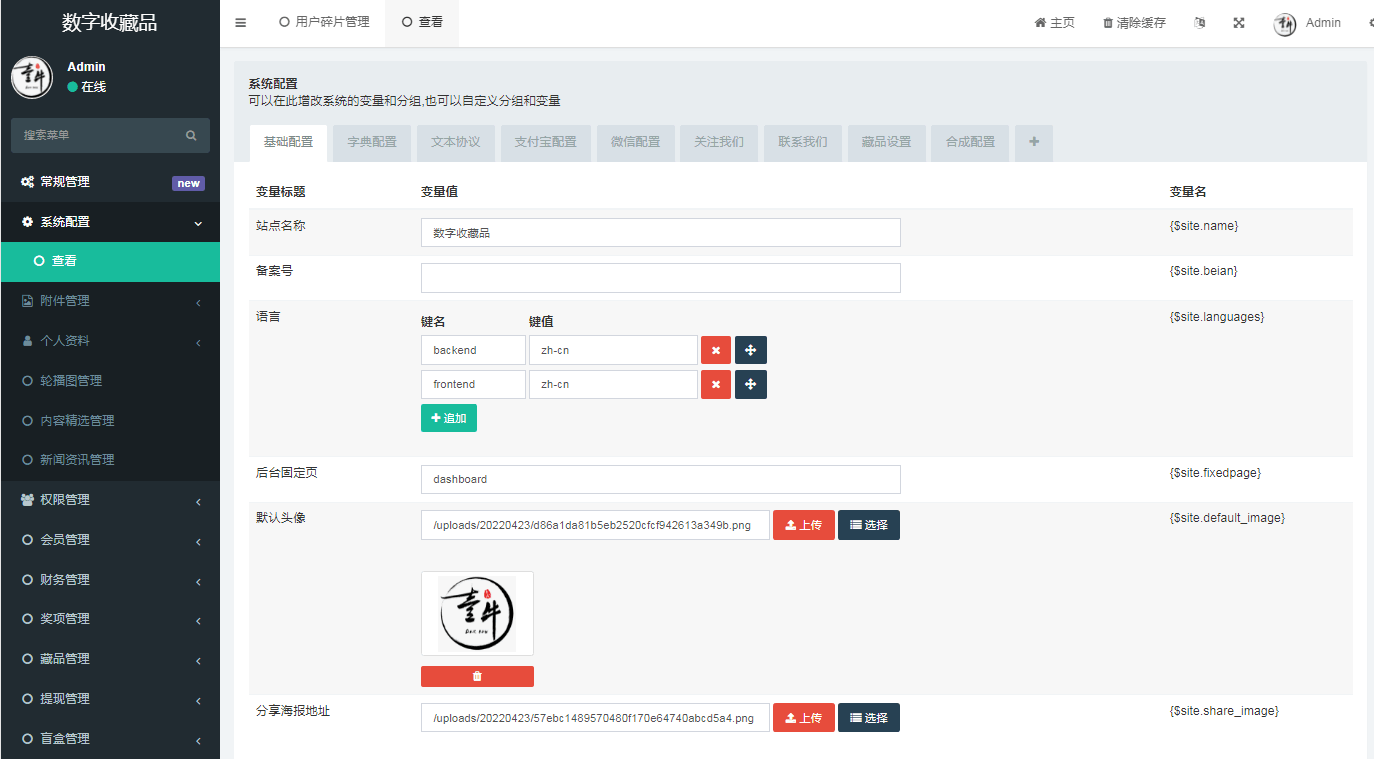The image size is (1374, 759).
Task: Click the language switch icon in header
Action: tap(1199, 23)
